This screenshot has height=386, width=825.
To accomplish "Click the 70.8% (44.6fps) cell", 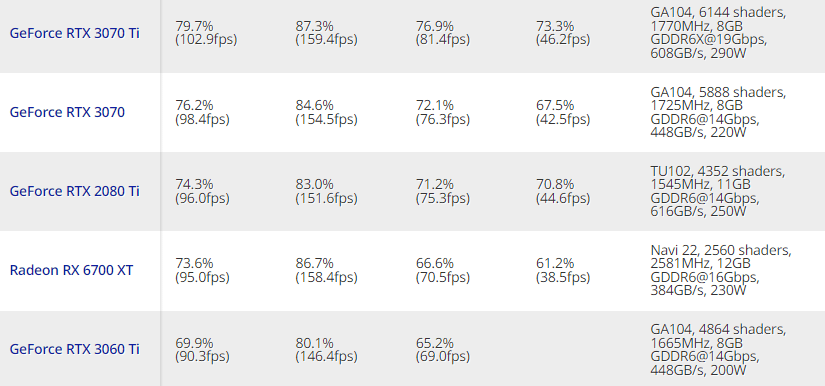I will click(563, 191).
